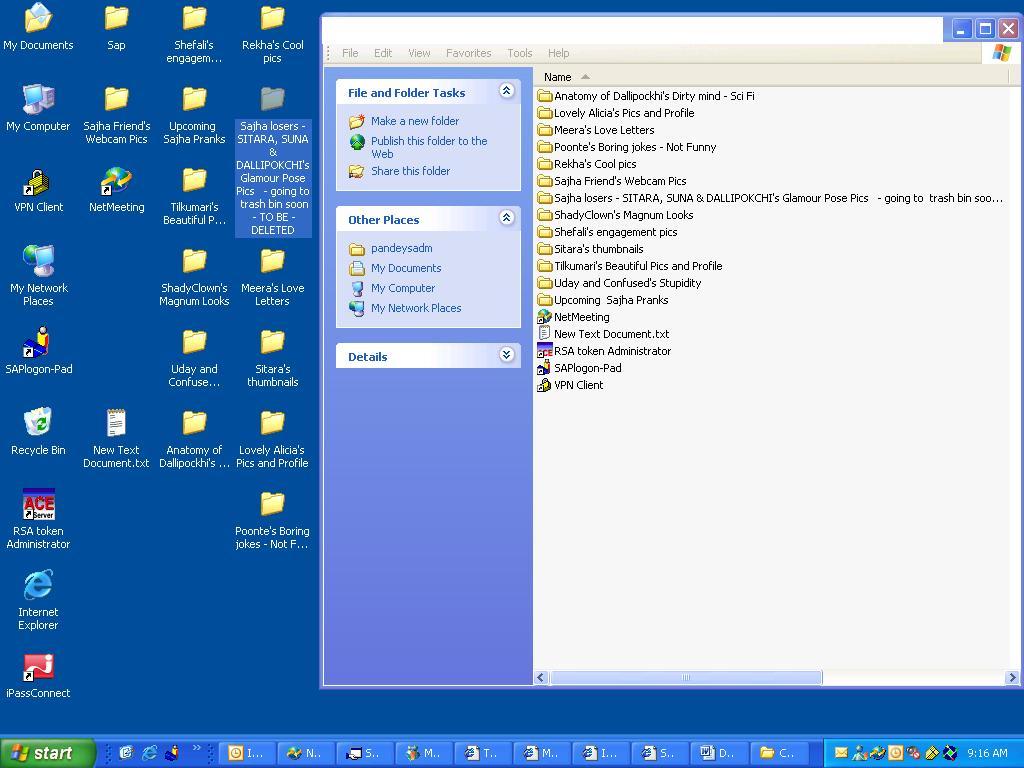The width and height of the screenshot is (1024, 768).
Task: Select My Computer icon on desktop
Action: tap(38, 101)
